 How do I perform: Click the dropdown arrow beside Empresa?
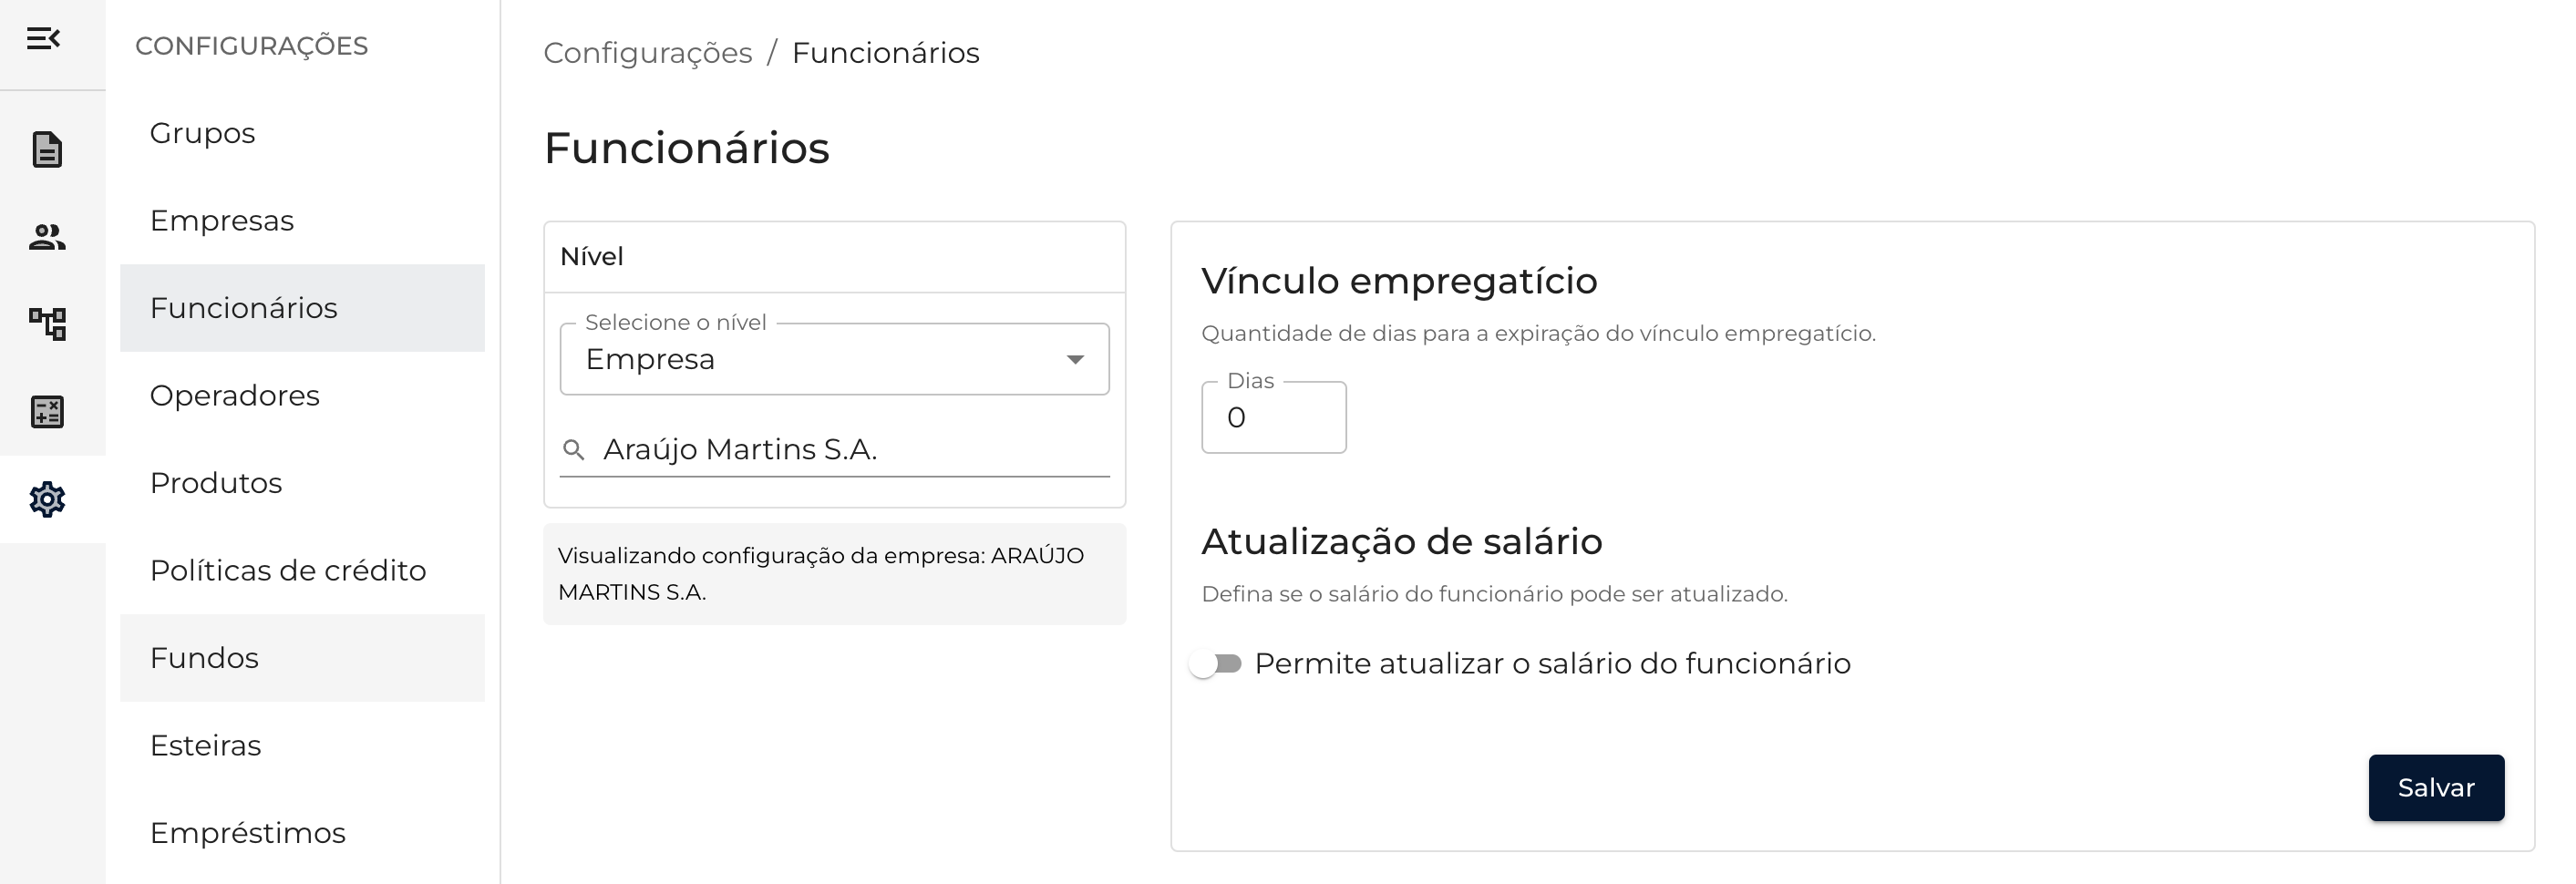coord(1075,359)
